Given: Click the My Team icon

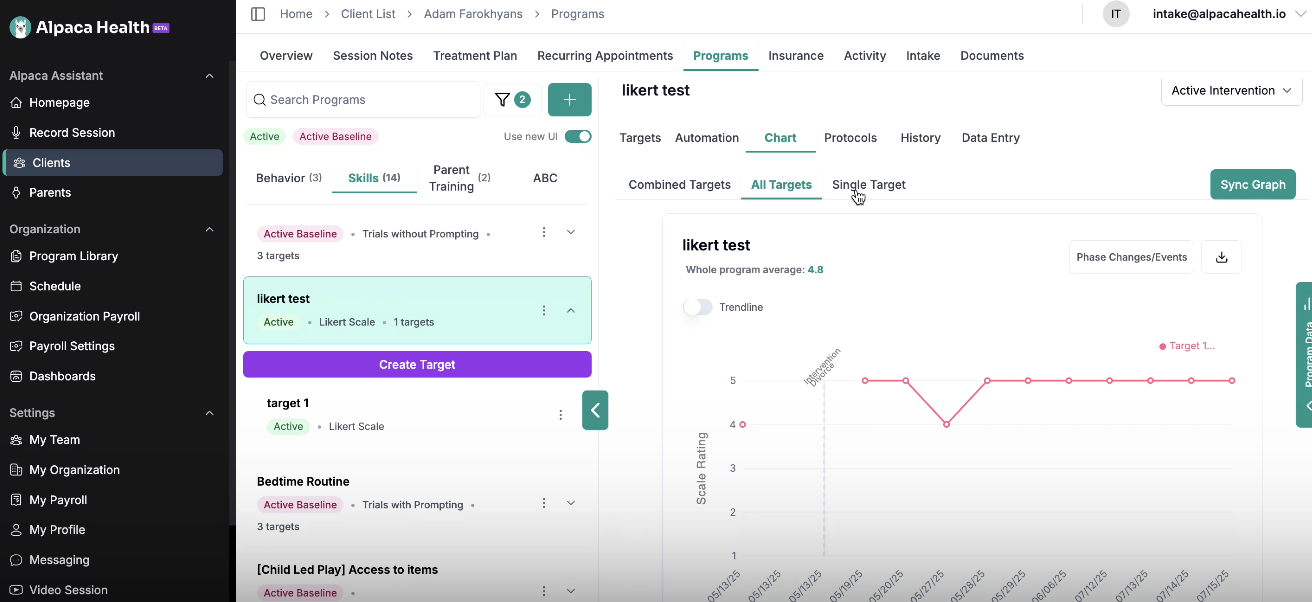Looking at the screenshot, I should (x=16, y=440).
